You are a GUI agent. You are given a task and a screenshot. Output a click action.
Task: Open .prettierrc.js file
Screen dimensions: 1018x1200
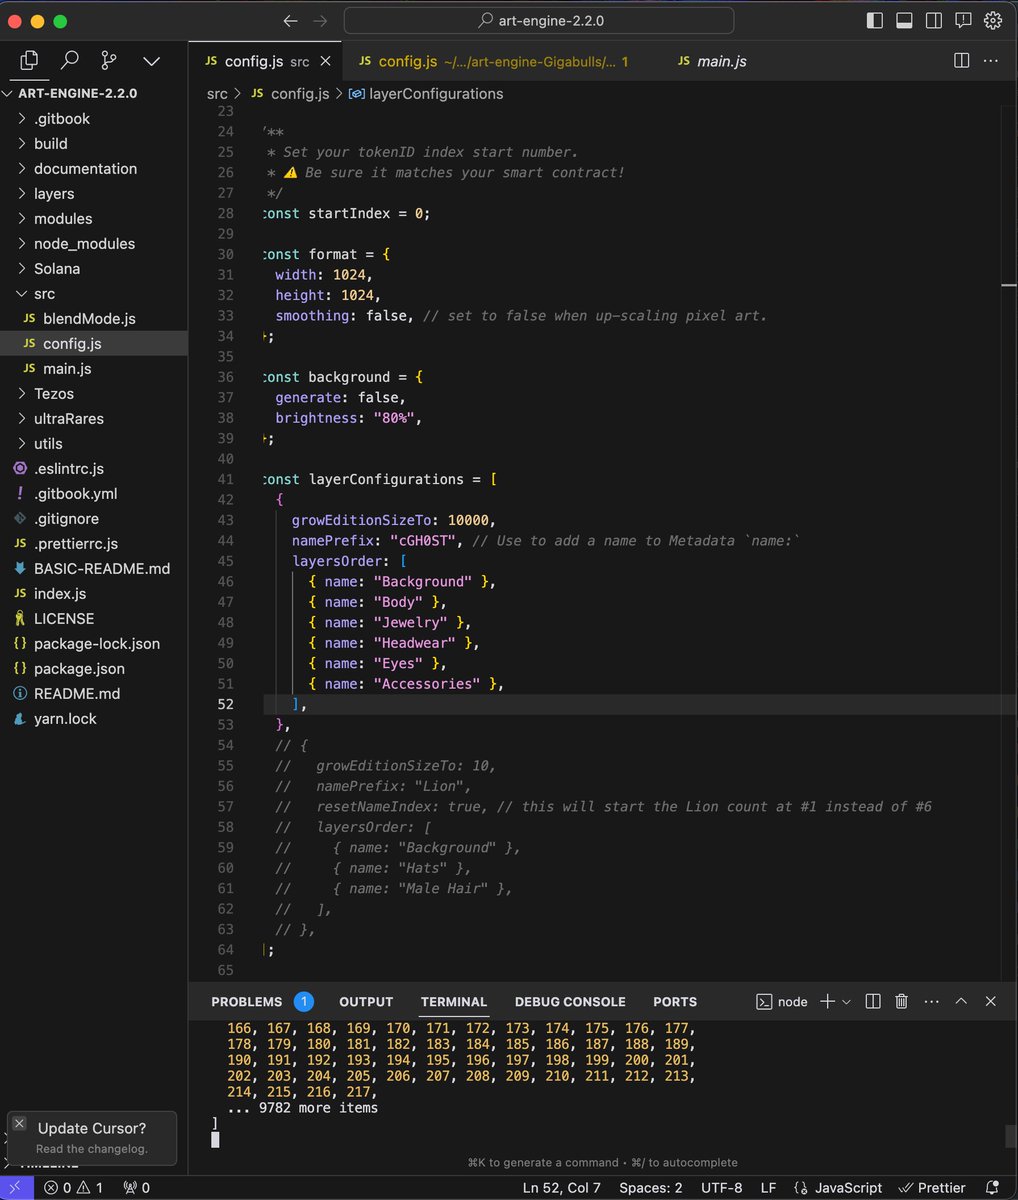pyautogui.click(x=94, y=543)
